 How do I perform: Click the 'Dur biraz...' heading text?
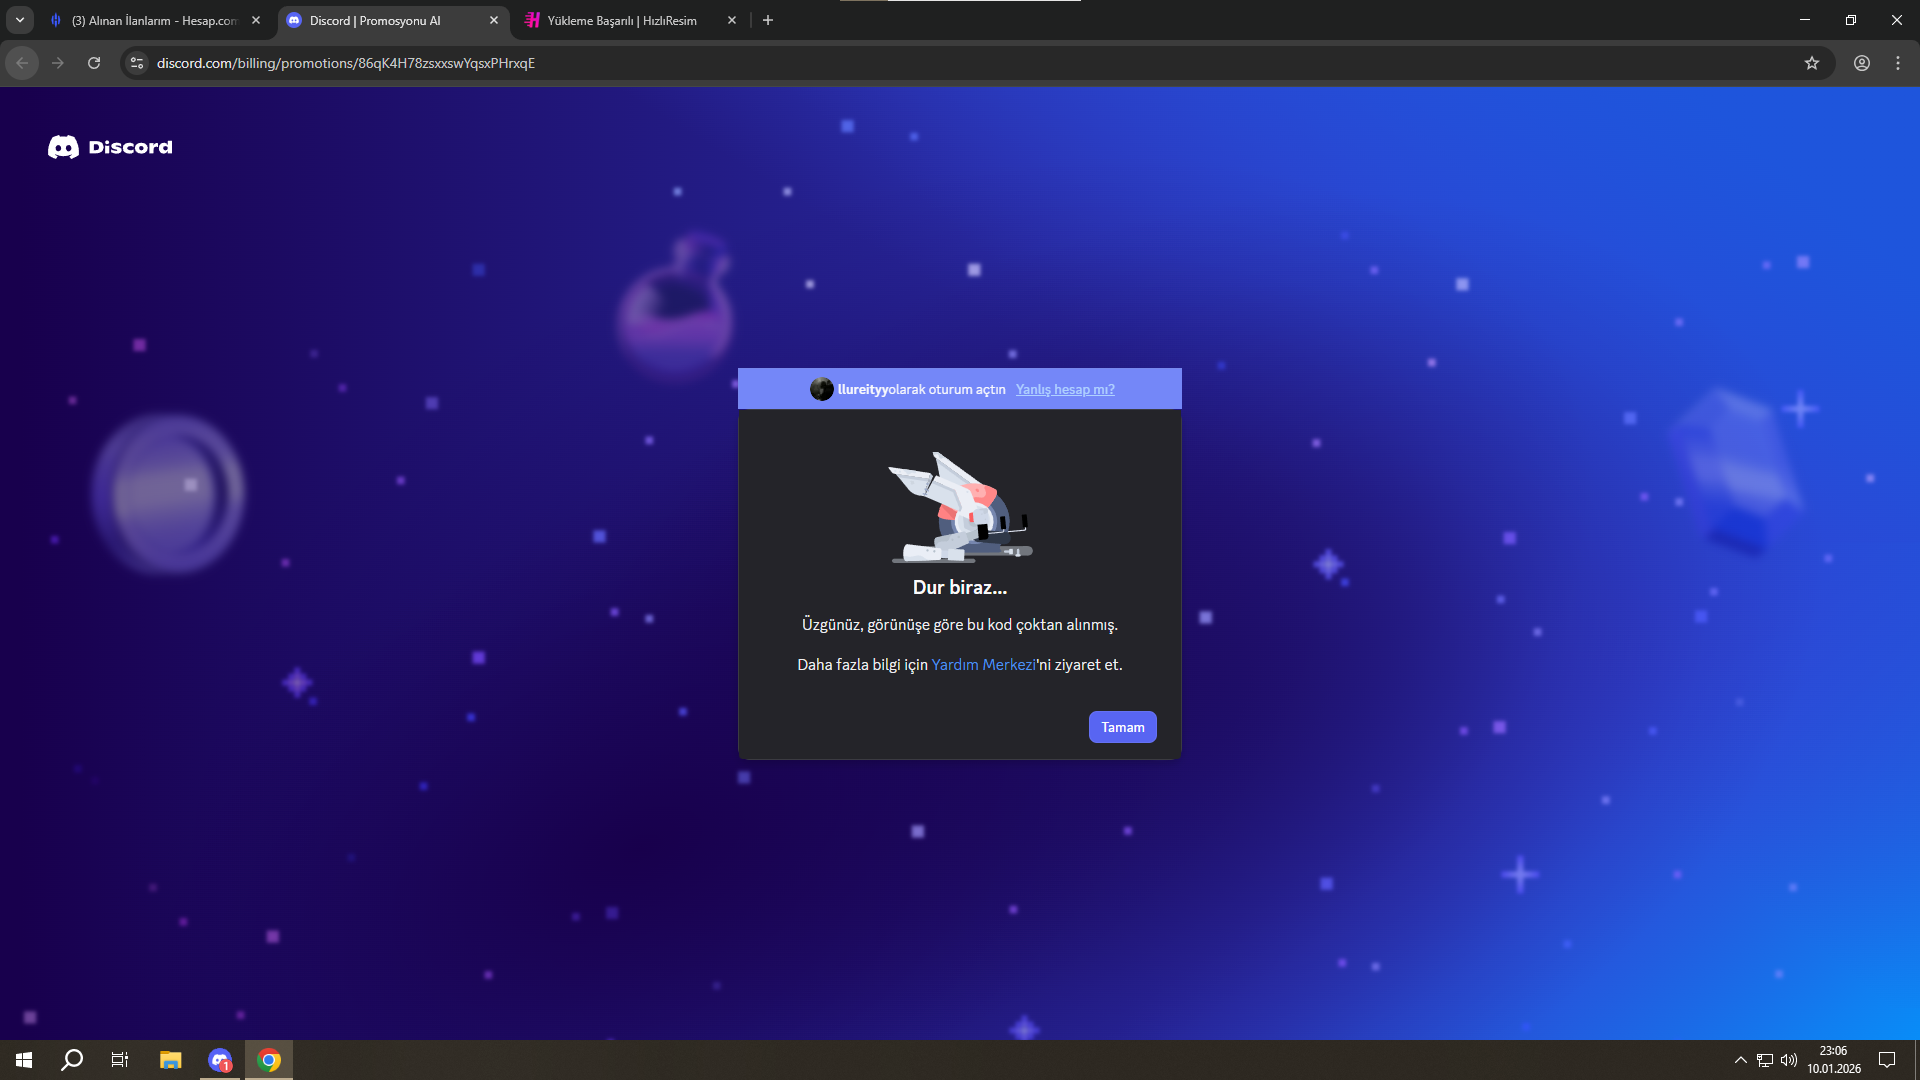[960, 587]
